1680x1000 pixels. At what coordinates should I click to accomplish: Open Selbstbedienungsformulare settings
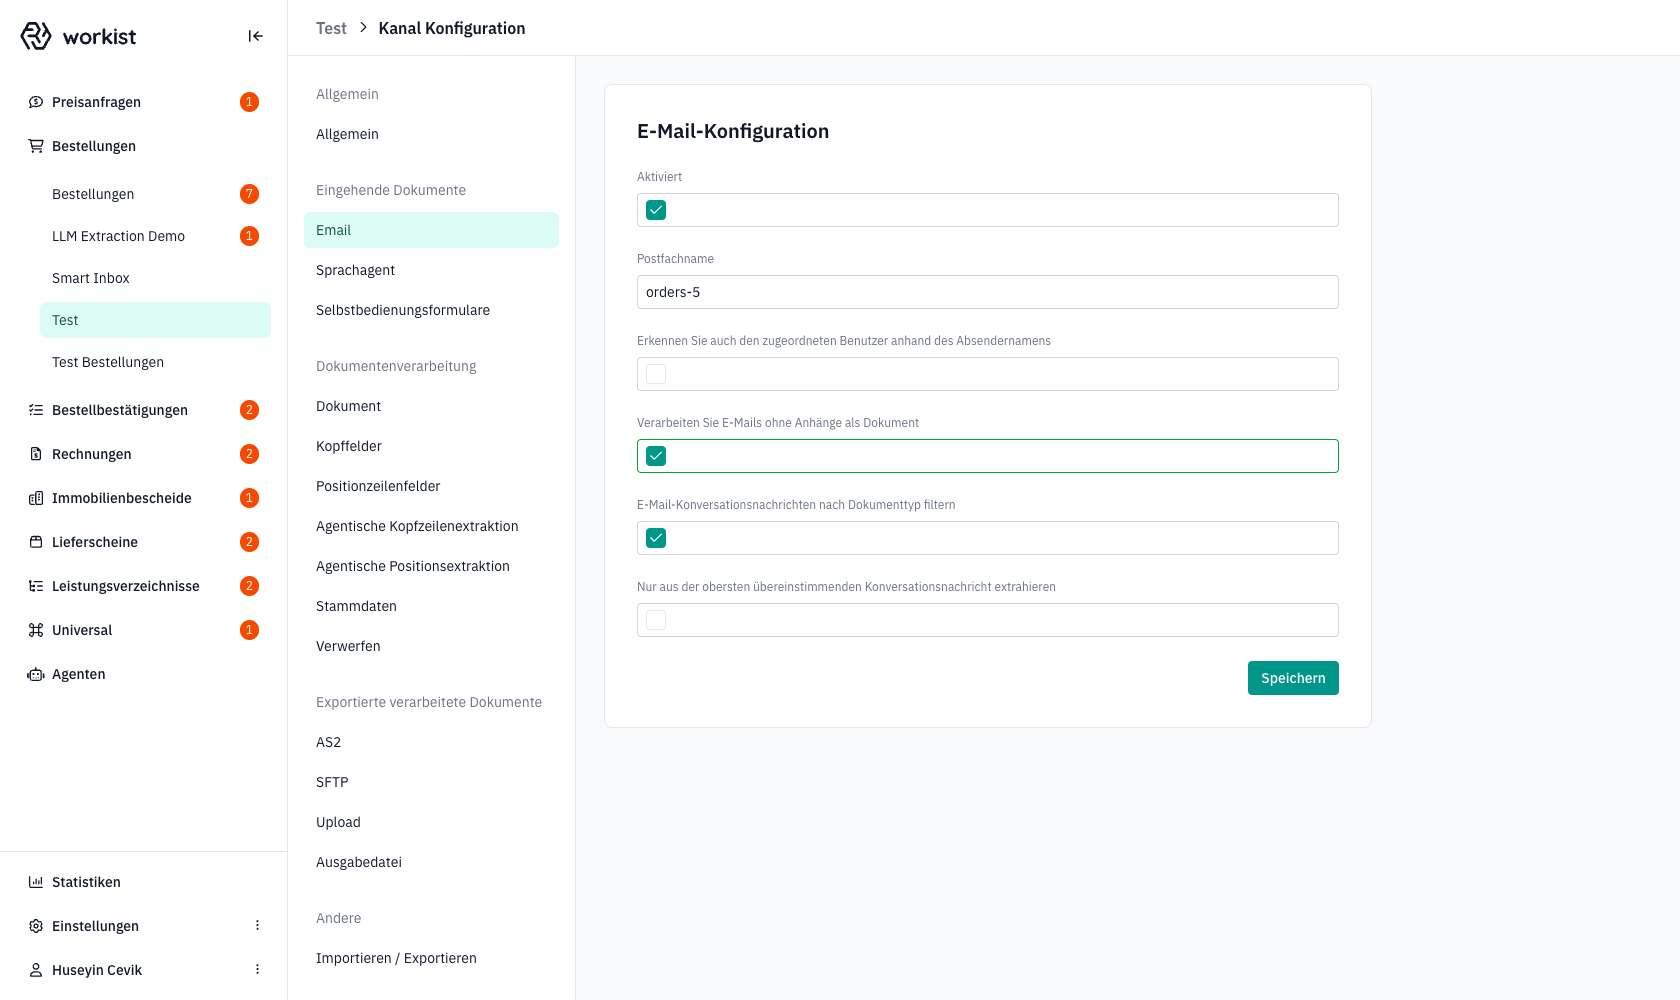tap(431, 310)
